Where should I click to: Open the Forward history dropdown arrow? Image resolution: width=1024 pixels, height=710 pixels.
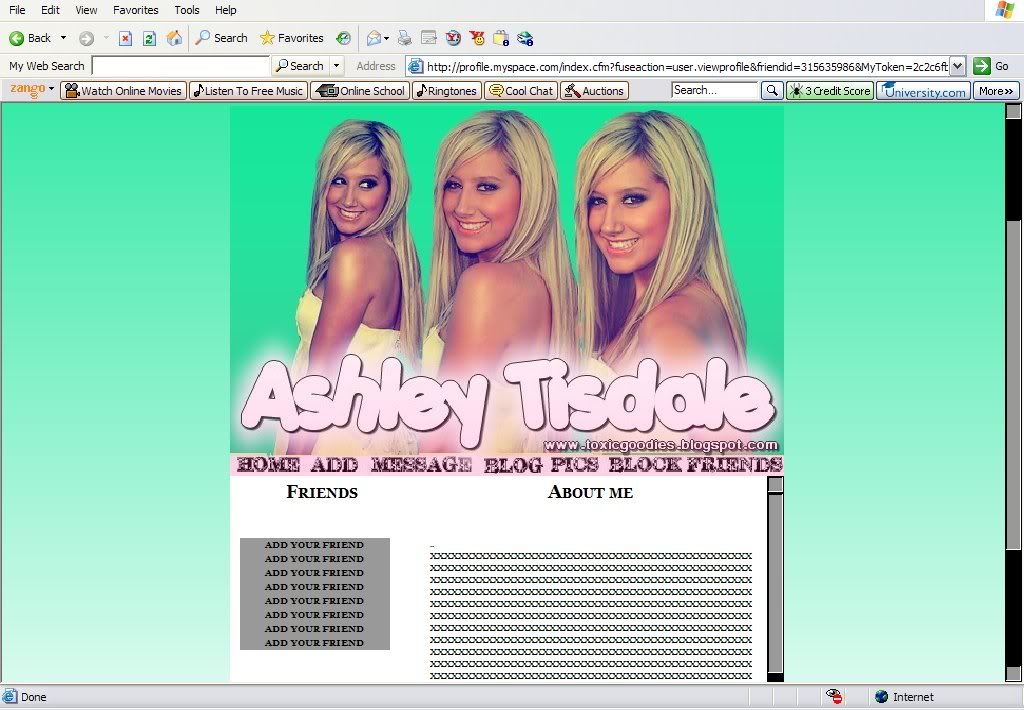click(x=106, y=38)
